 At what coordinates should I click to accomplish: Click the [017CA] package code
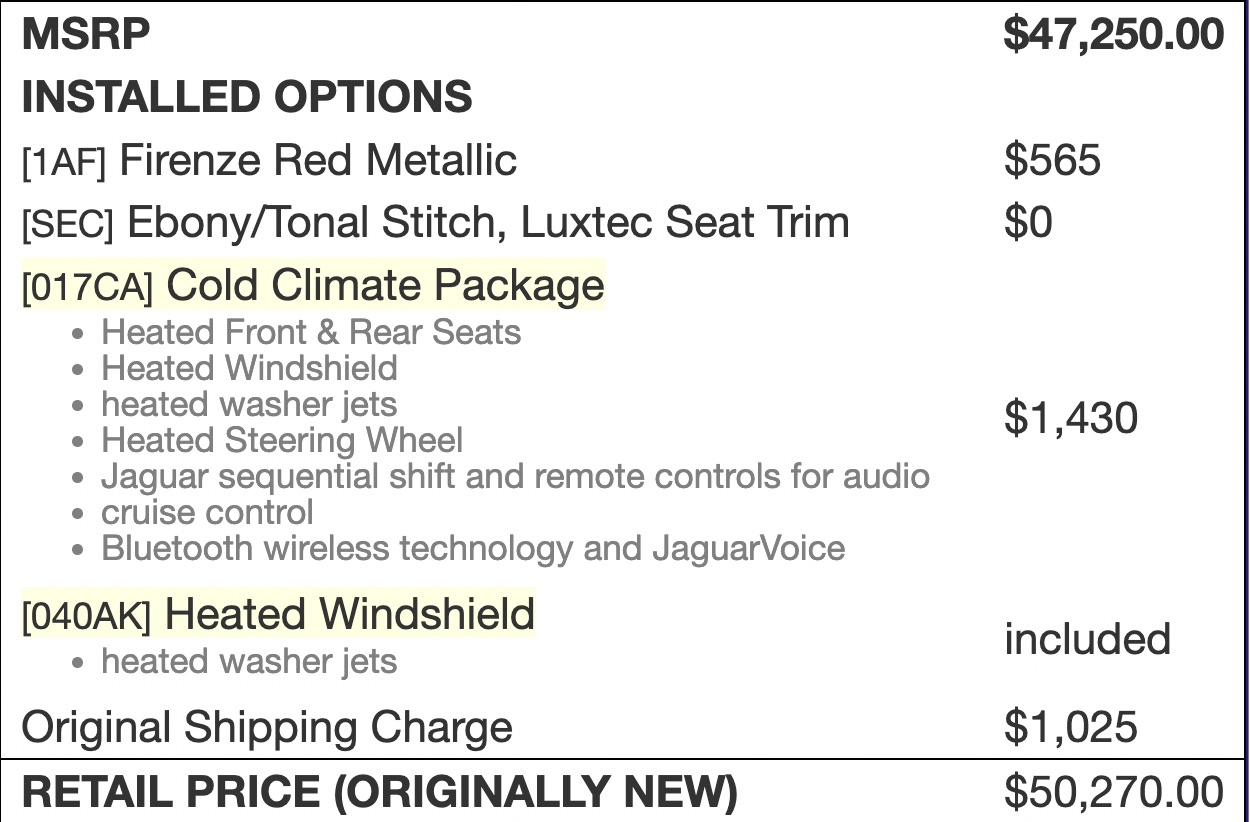[87, 287]
